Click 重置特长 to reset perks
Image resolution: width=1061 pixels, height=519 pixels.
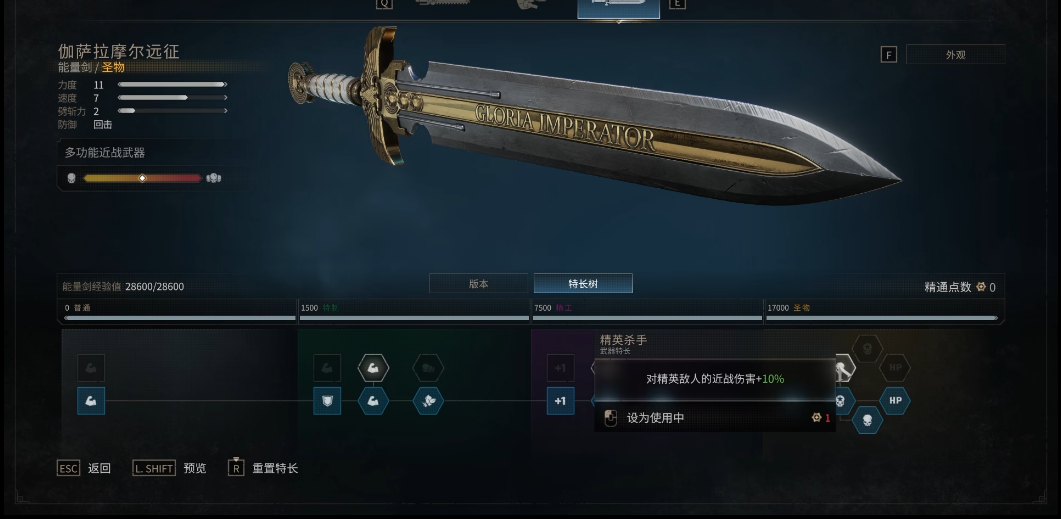275,468
